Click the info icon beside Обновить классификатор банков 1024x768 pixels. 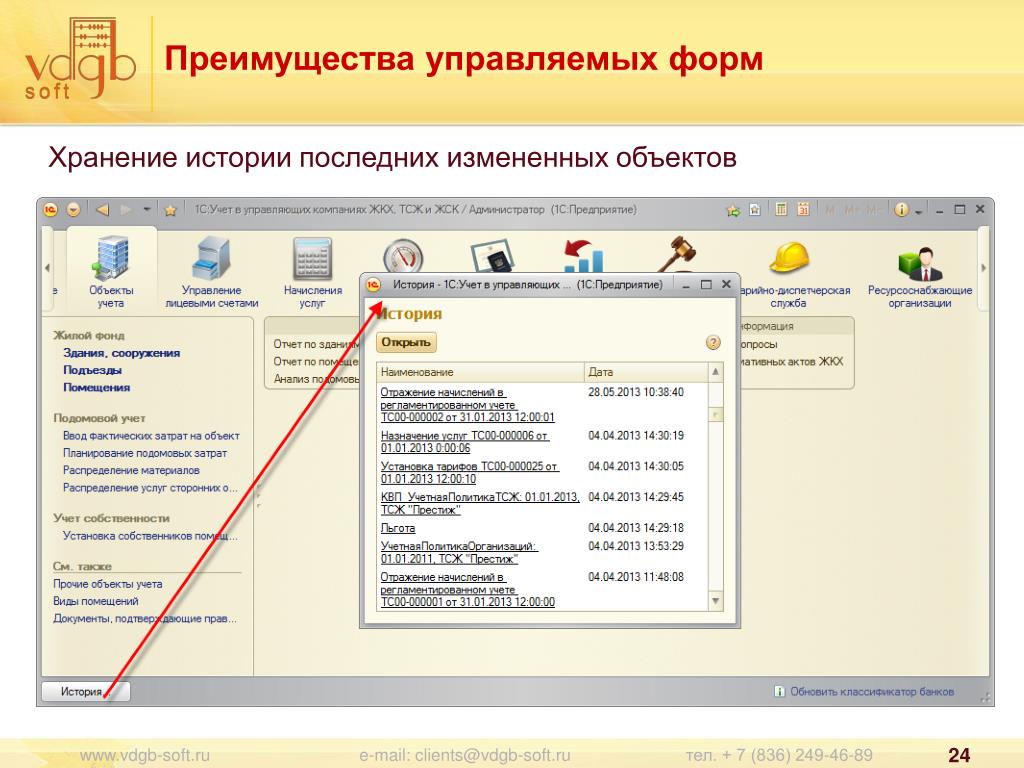(779, 692)
